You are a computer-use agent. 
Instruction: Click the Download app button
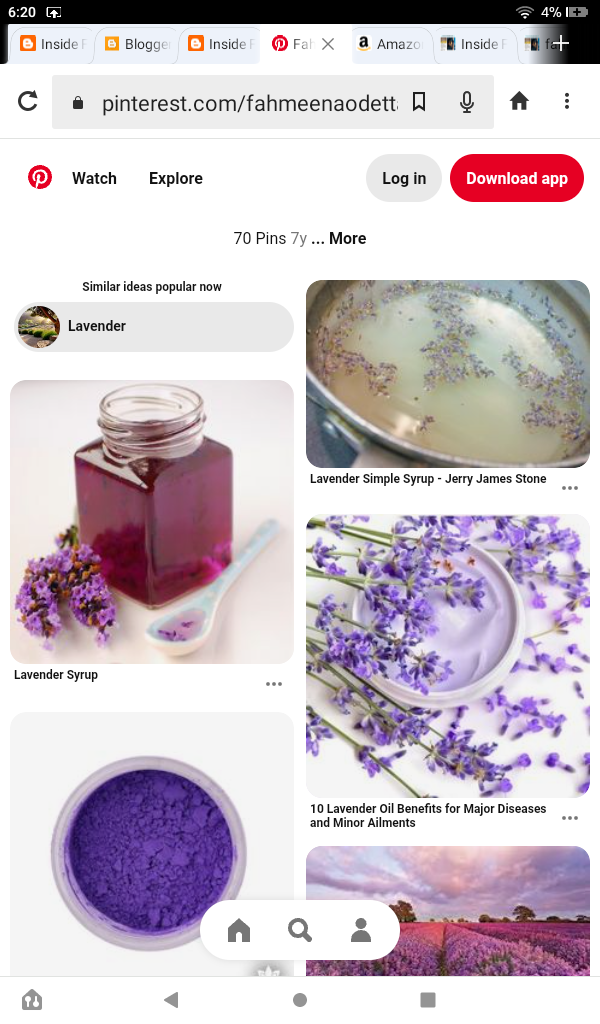(x=516, y=178)
